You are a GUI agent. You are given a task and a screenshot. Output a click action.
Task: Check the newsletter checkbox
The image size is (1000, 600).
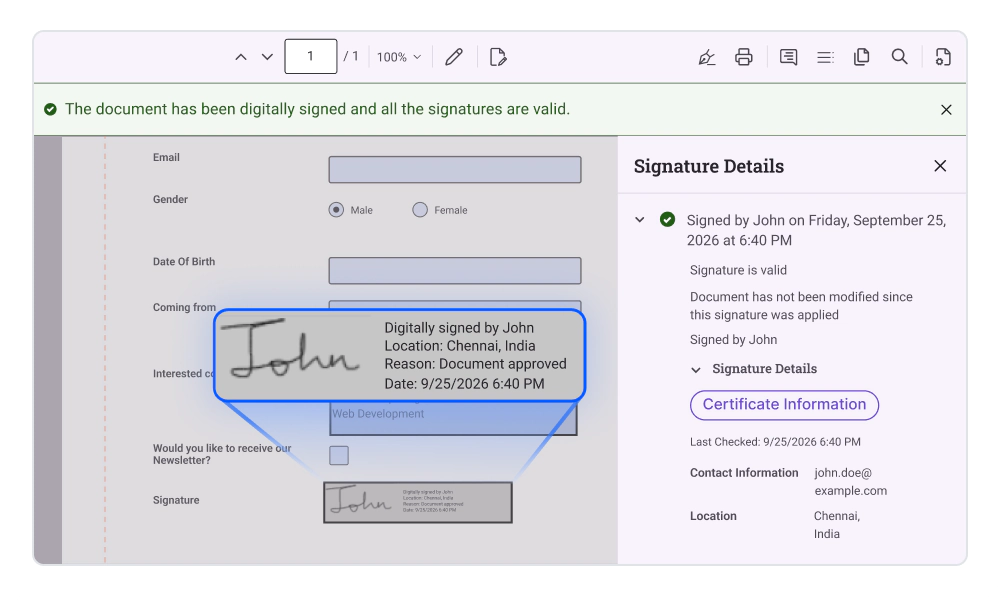[339, 455]
